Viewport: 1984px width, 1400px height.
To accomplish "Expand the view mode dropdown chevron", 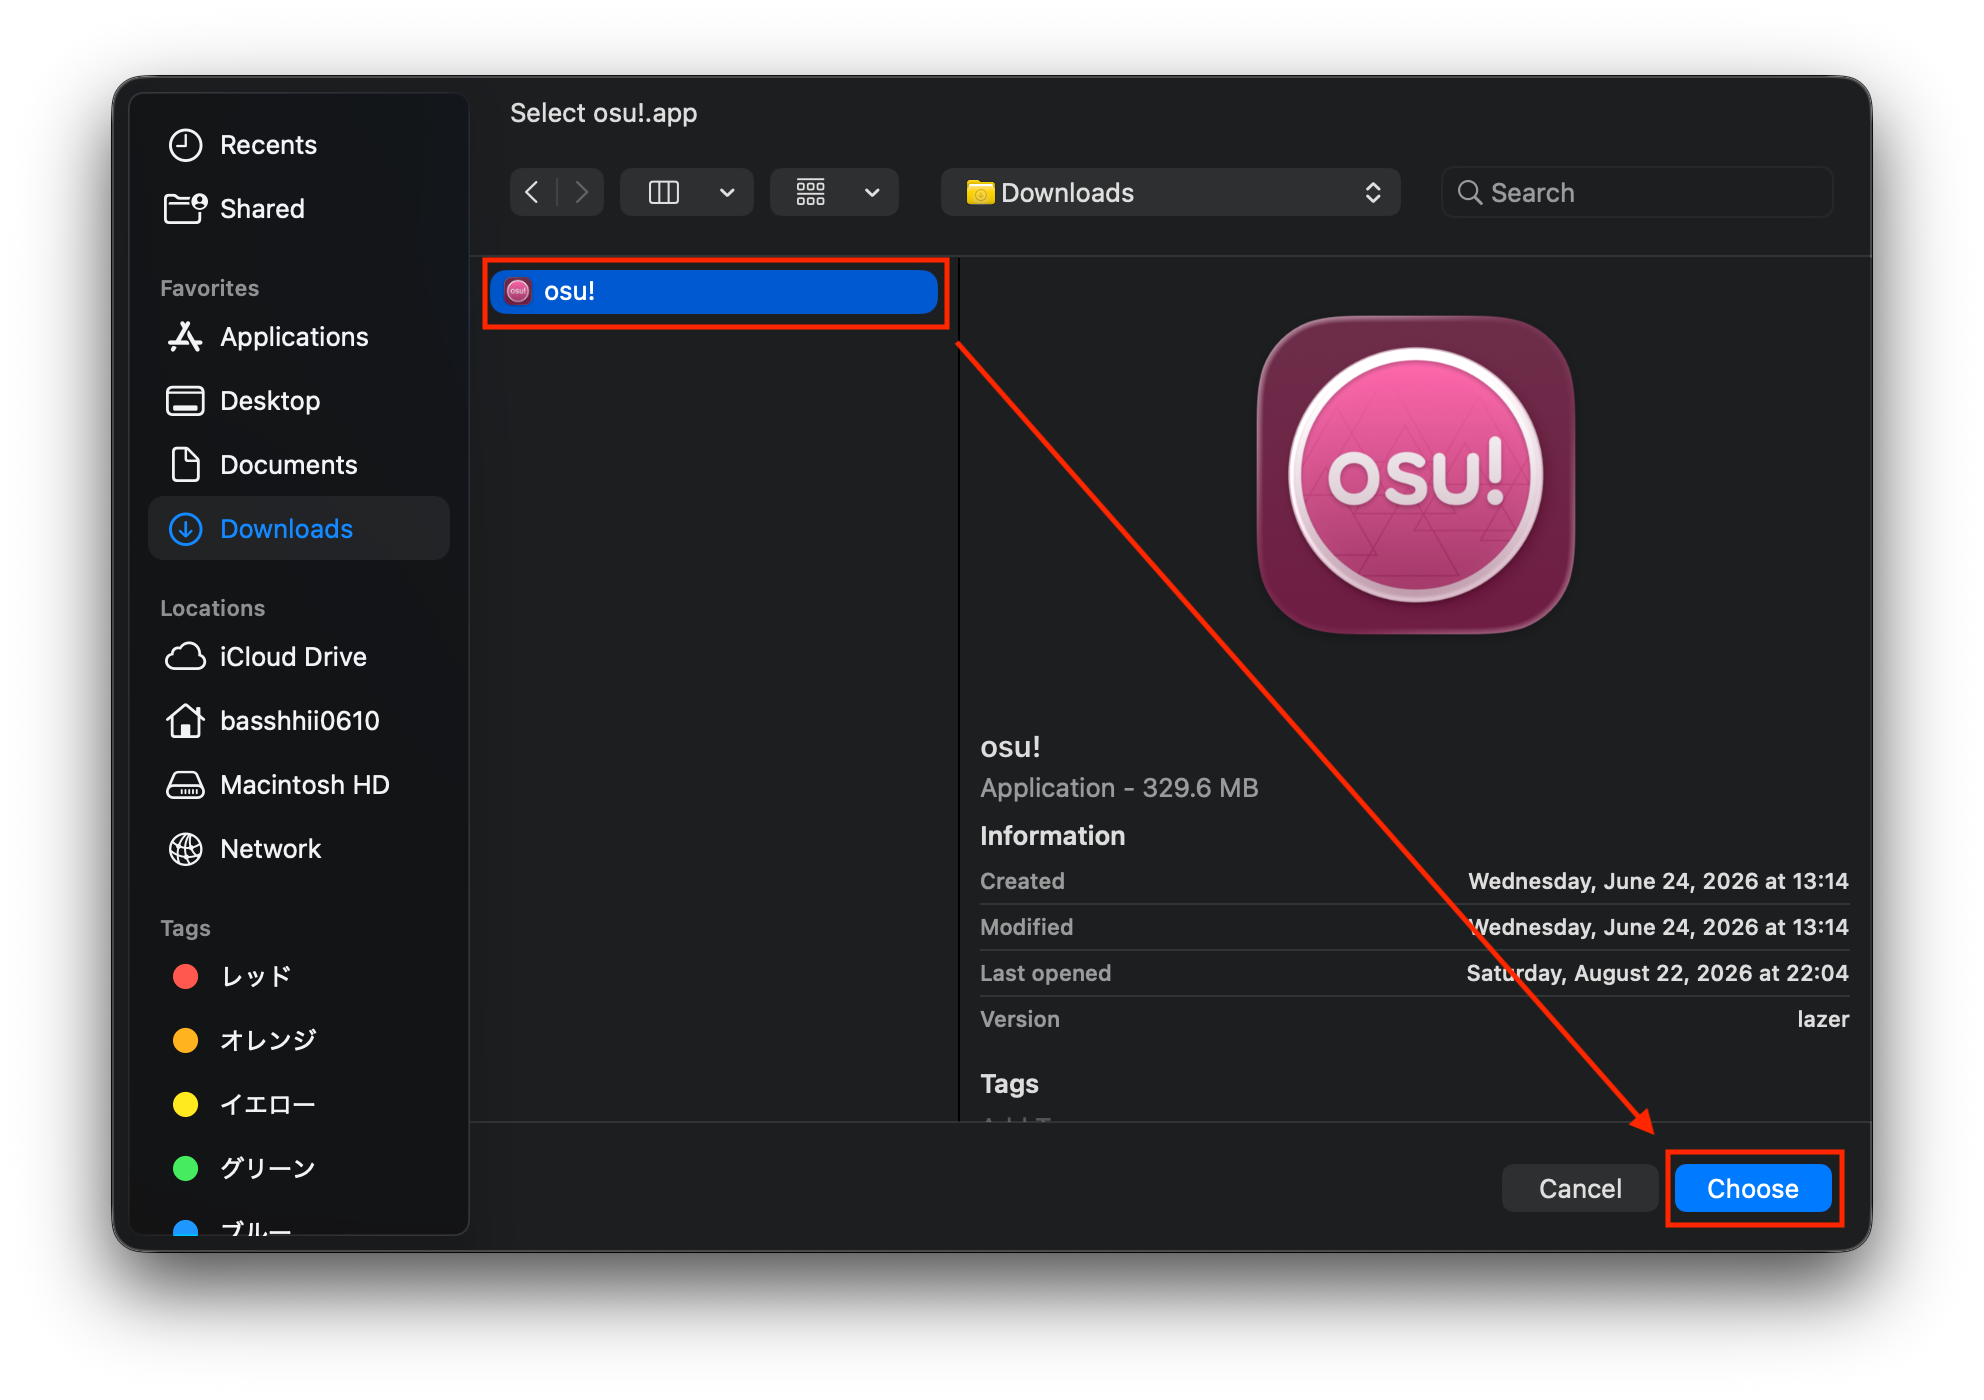I will (x=727, y=193).
